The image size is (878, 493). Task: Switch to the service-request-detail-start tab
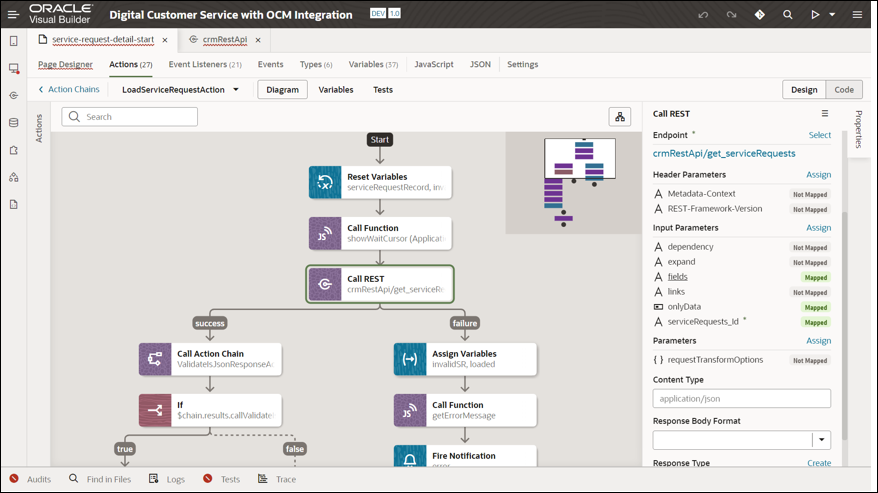pyautogui.click(x=102, y=39)
